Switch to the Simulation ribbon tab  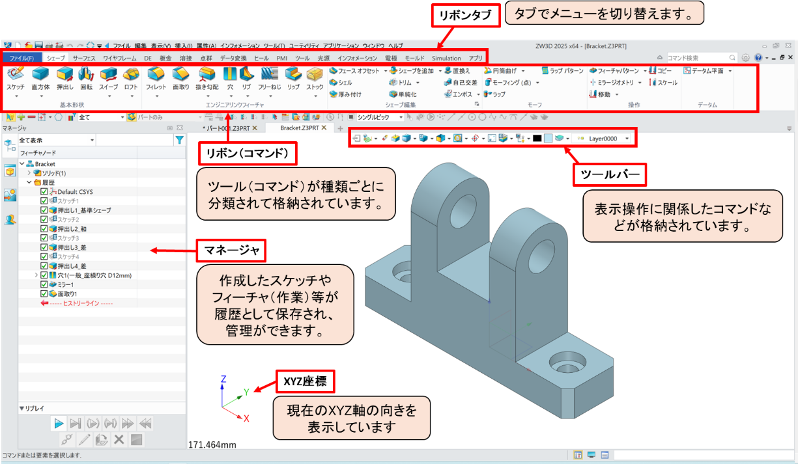[446, 59]
